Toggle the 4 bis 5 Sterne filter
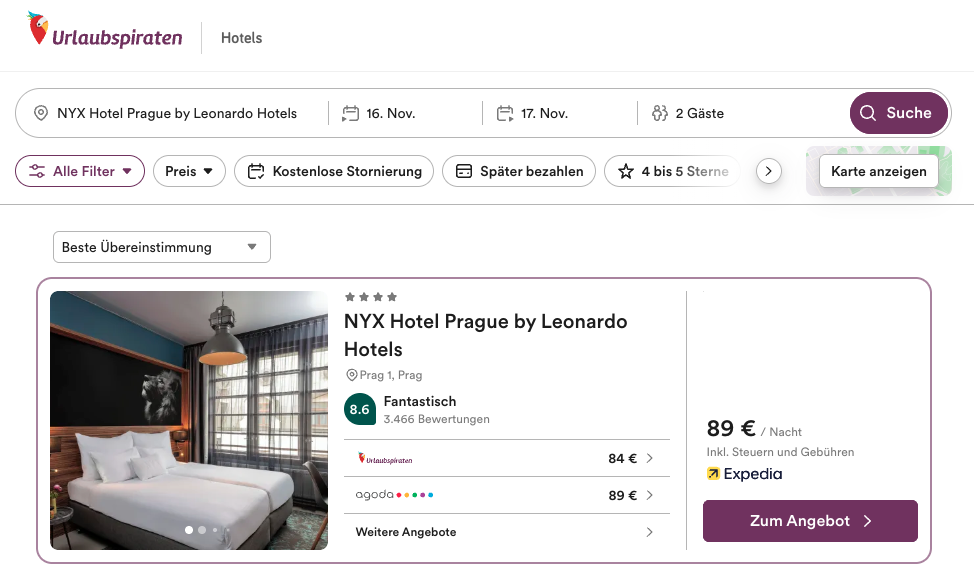Image resolution: width=974 pixels, height=581 pixels. coord(672,171)
